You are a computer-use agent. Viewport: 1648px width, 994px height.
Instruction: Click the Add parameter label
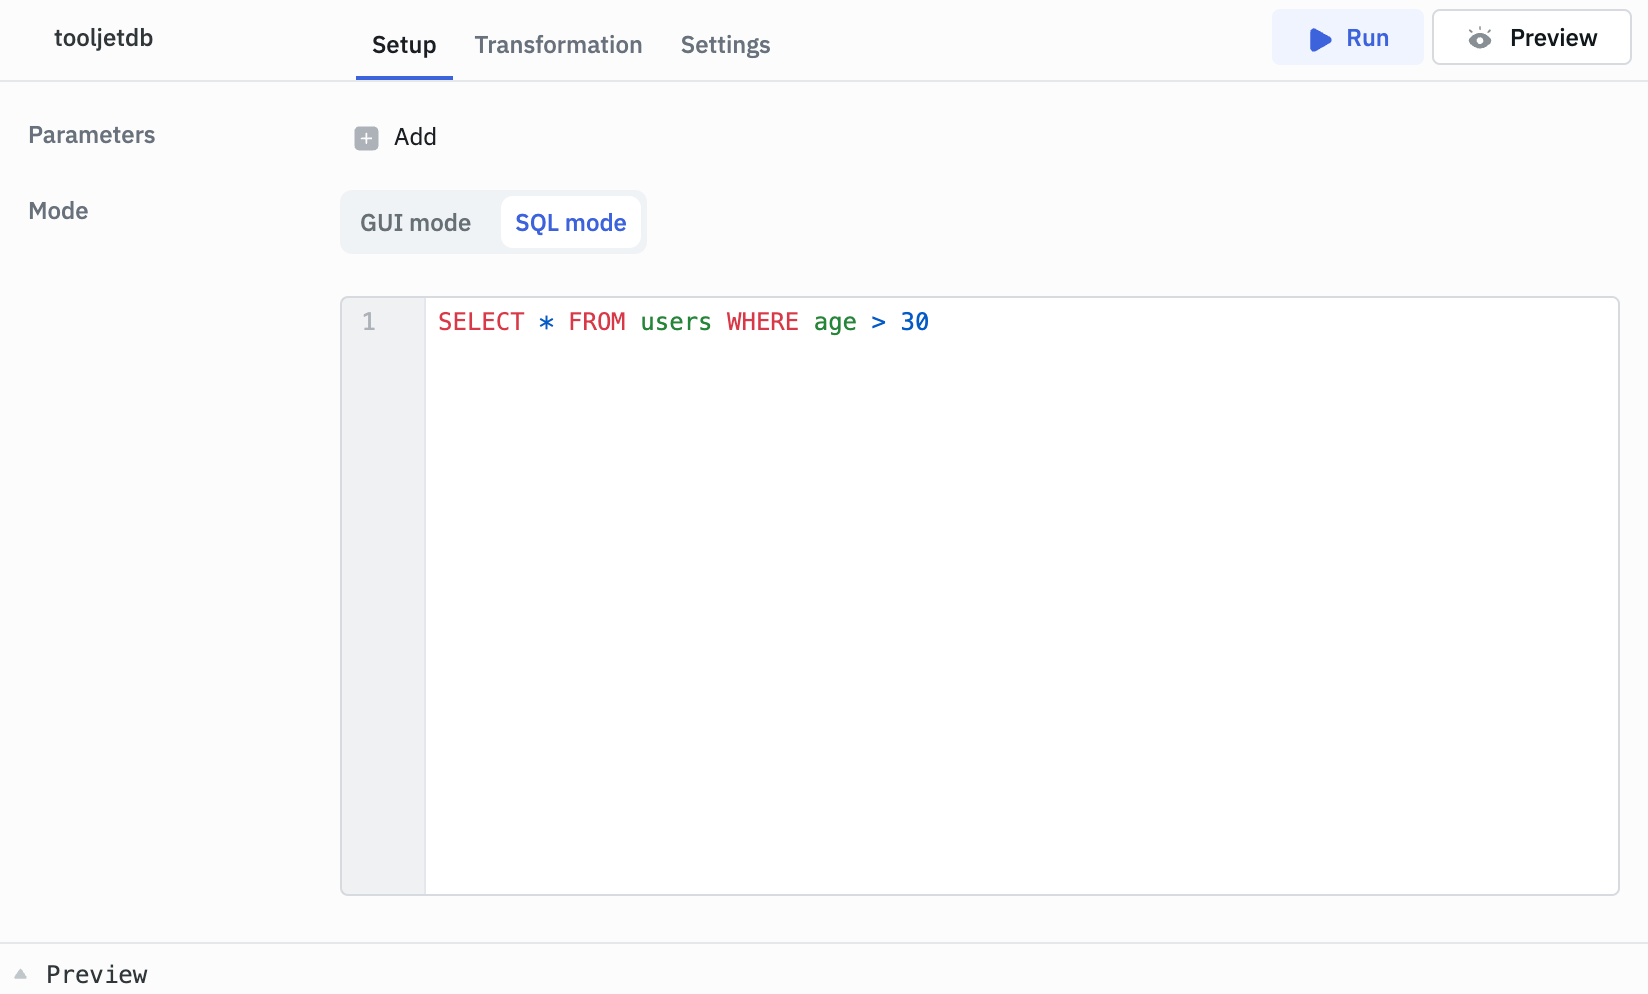pos(415,137)
